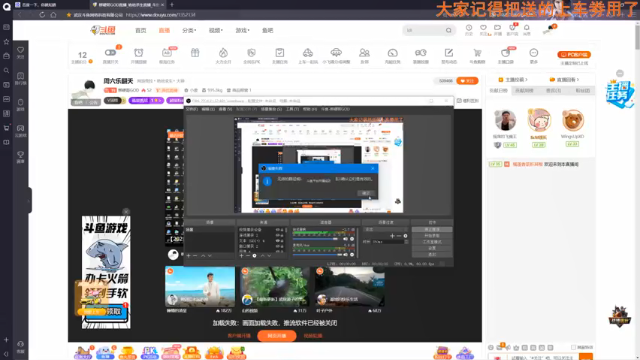Click the Douyu logo in the header
Screen dimensions: 640x360
103,30
